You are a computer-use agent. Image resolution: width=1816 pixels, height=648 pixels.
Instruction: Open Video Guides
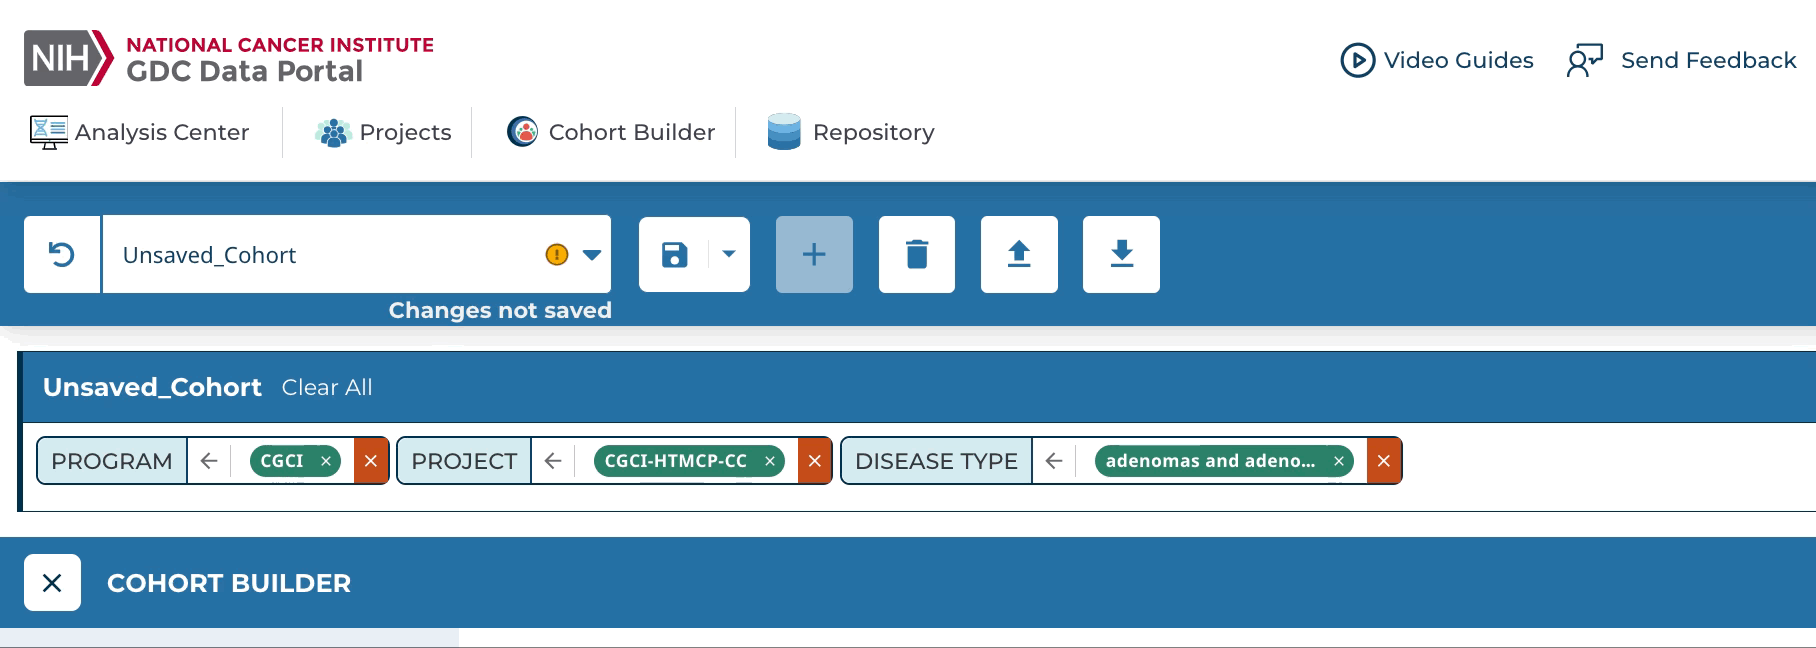(x=1437, y=60)
